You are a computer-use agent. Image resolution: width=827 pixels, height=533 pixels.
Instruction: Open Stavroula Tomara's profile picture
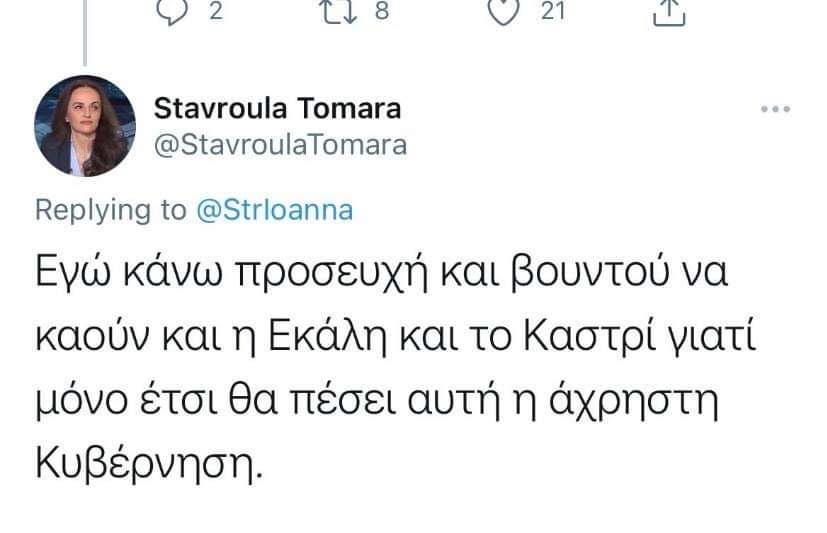click(x=85, y=126)
